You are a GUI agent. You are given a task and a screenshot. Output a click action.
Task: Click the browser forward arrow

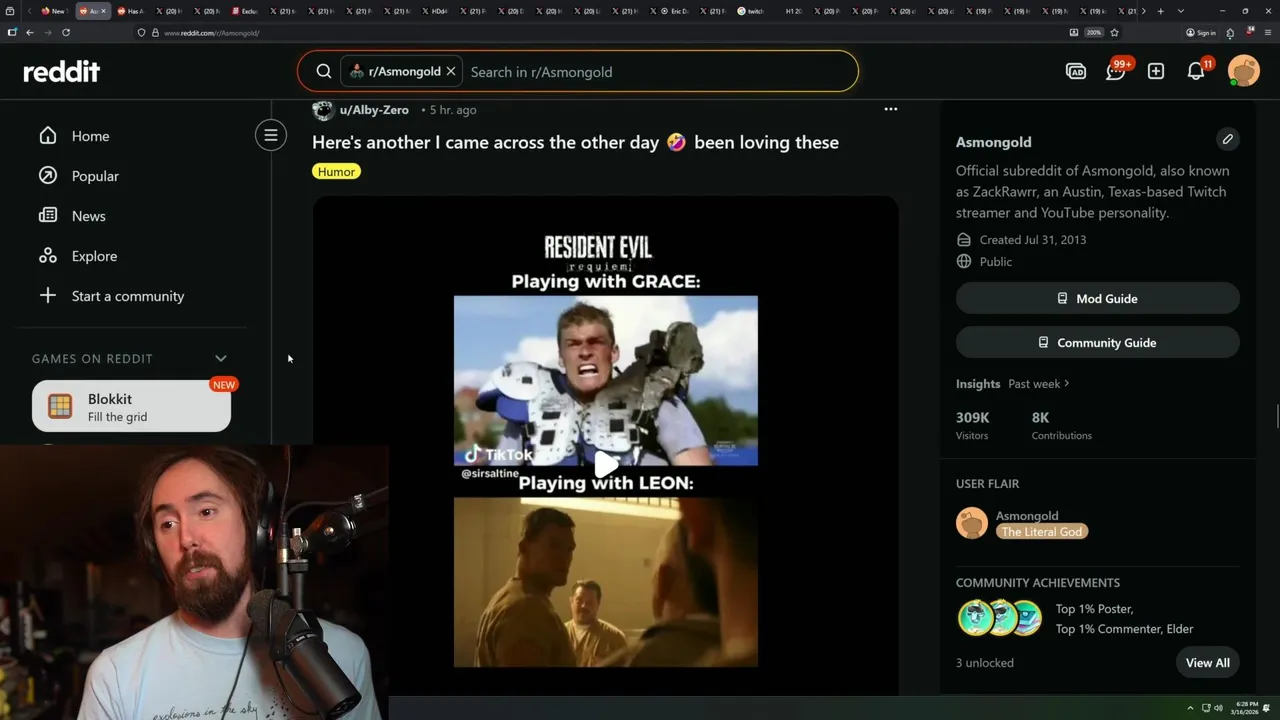click(x=47, y=32)
